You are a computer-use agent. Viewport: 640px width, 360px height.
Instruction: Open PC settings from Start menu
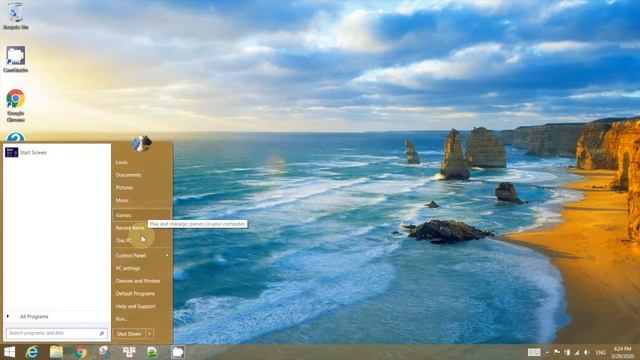[128, 268]
